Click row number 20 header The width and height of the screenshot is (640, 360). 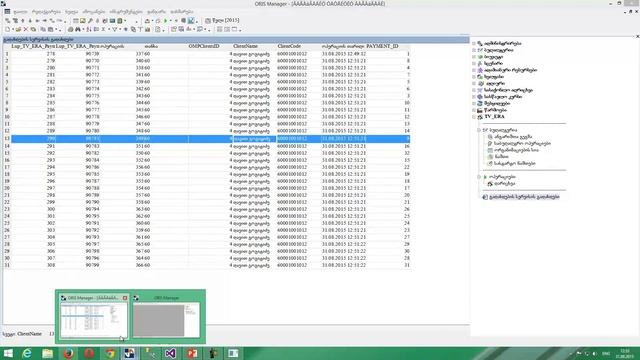point(7,188)
